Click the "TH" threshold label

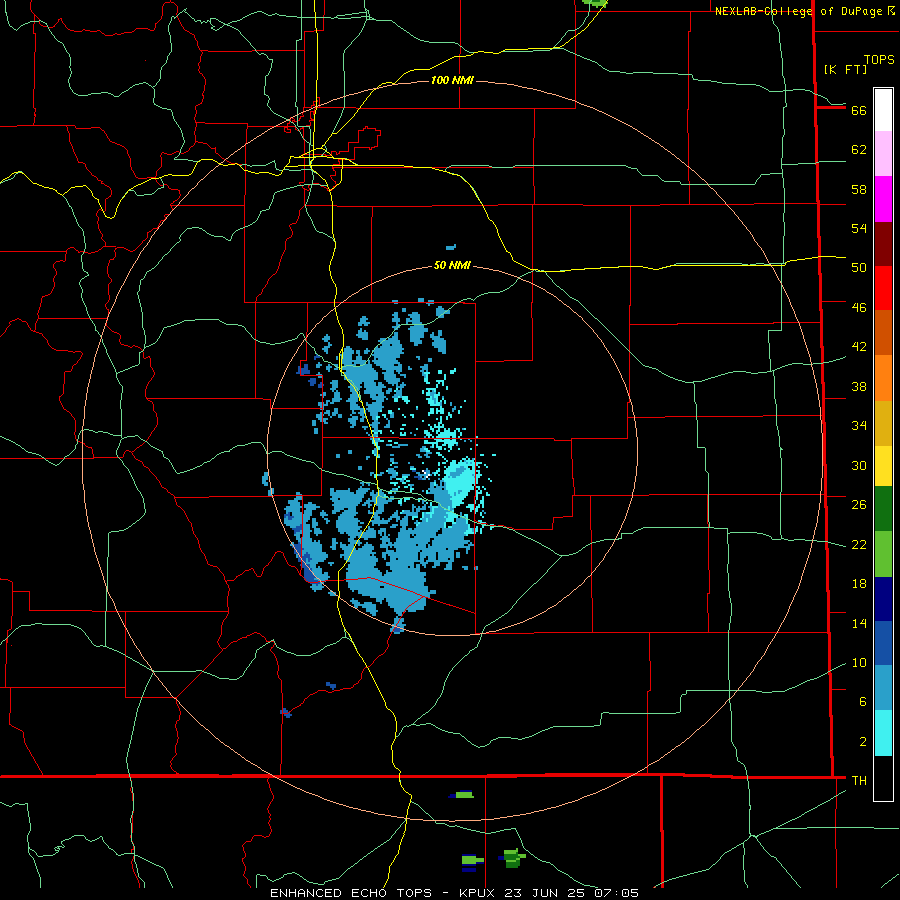(x=859, y=781)
